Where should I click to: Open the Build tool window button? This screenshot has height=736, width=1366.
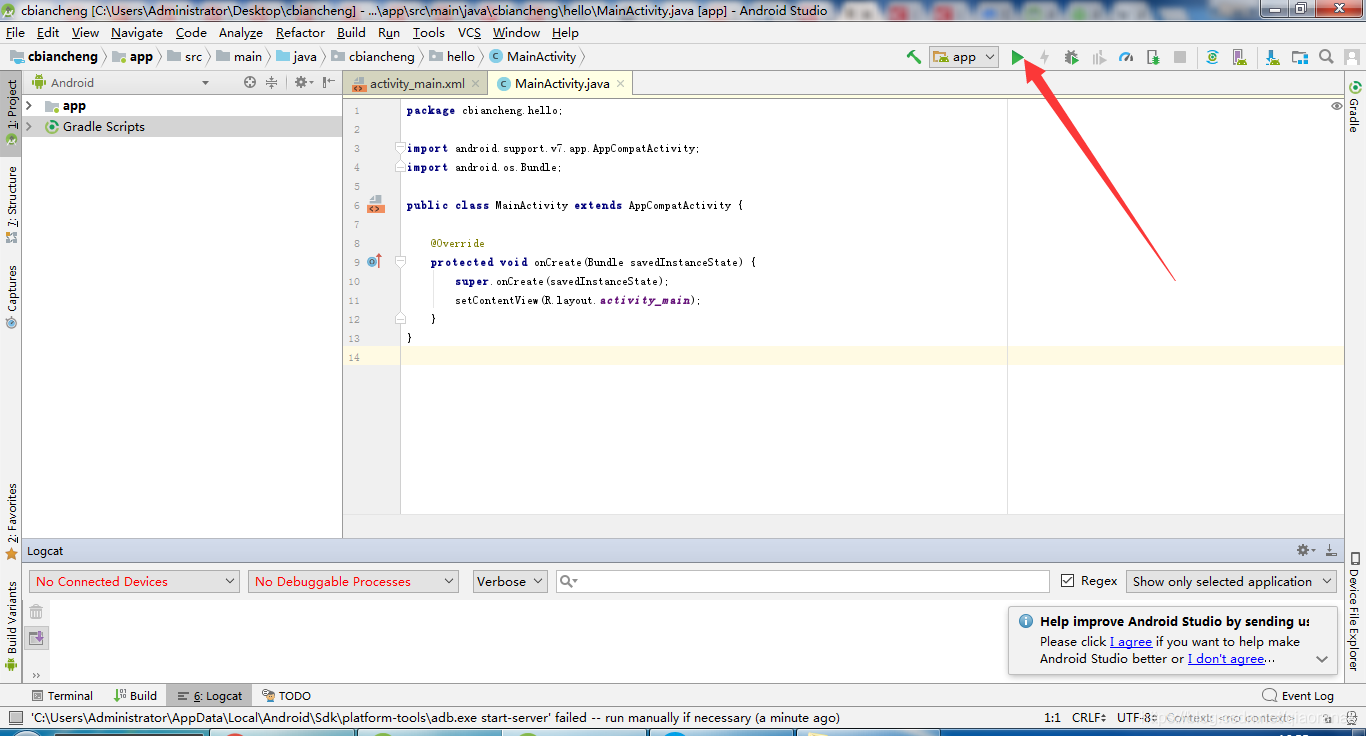pyautogui.click(x=136, y=696)
